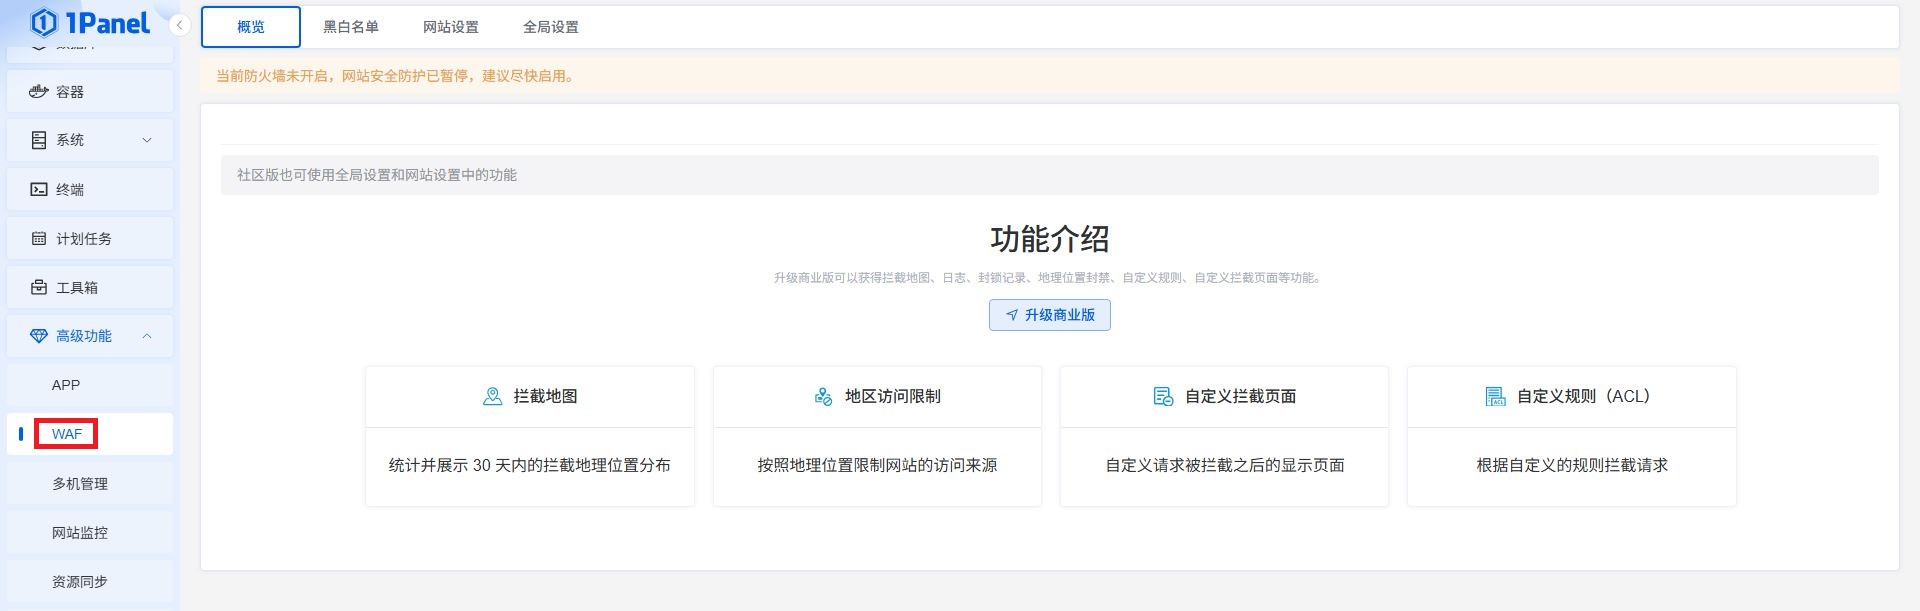Open 计划任务 in the sidebar

pyautogui.click(x=90, y=238)
